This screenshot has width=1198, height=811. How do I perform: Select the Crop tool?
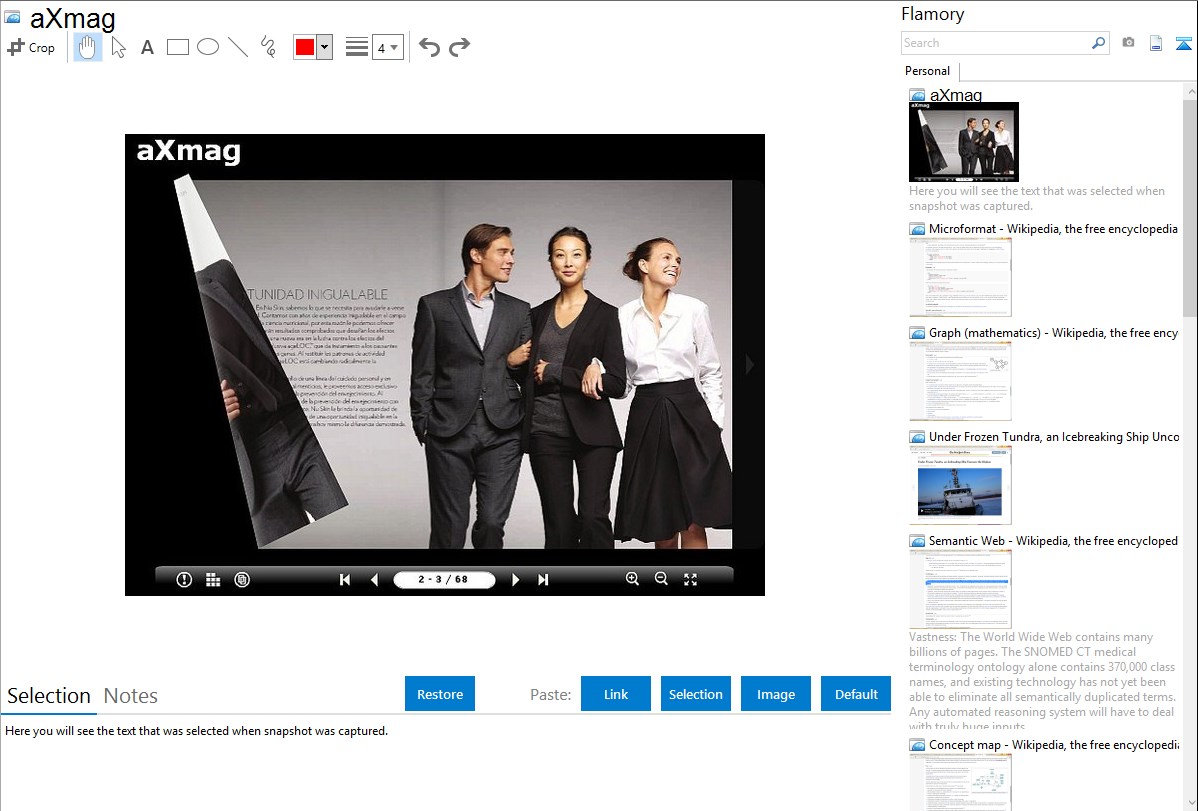click(31, 47)
